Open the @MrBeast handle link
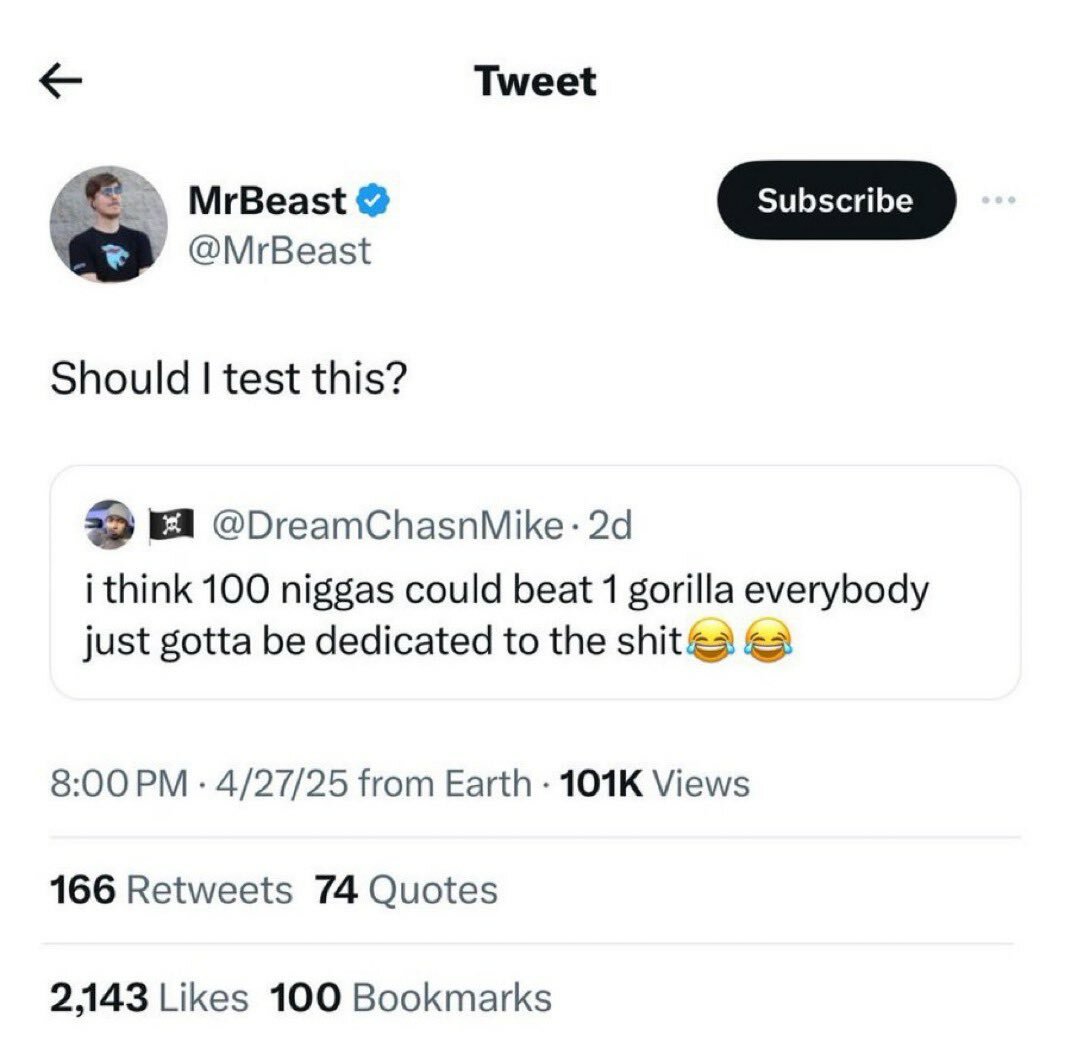The width and height of the screenshot is (1070, 1042). tap(280, 250)
